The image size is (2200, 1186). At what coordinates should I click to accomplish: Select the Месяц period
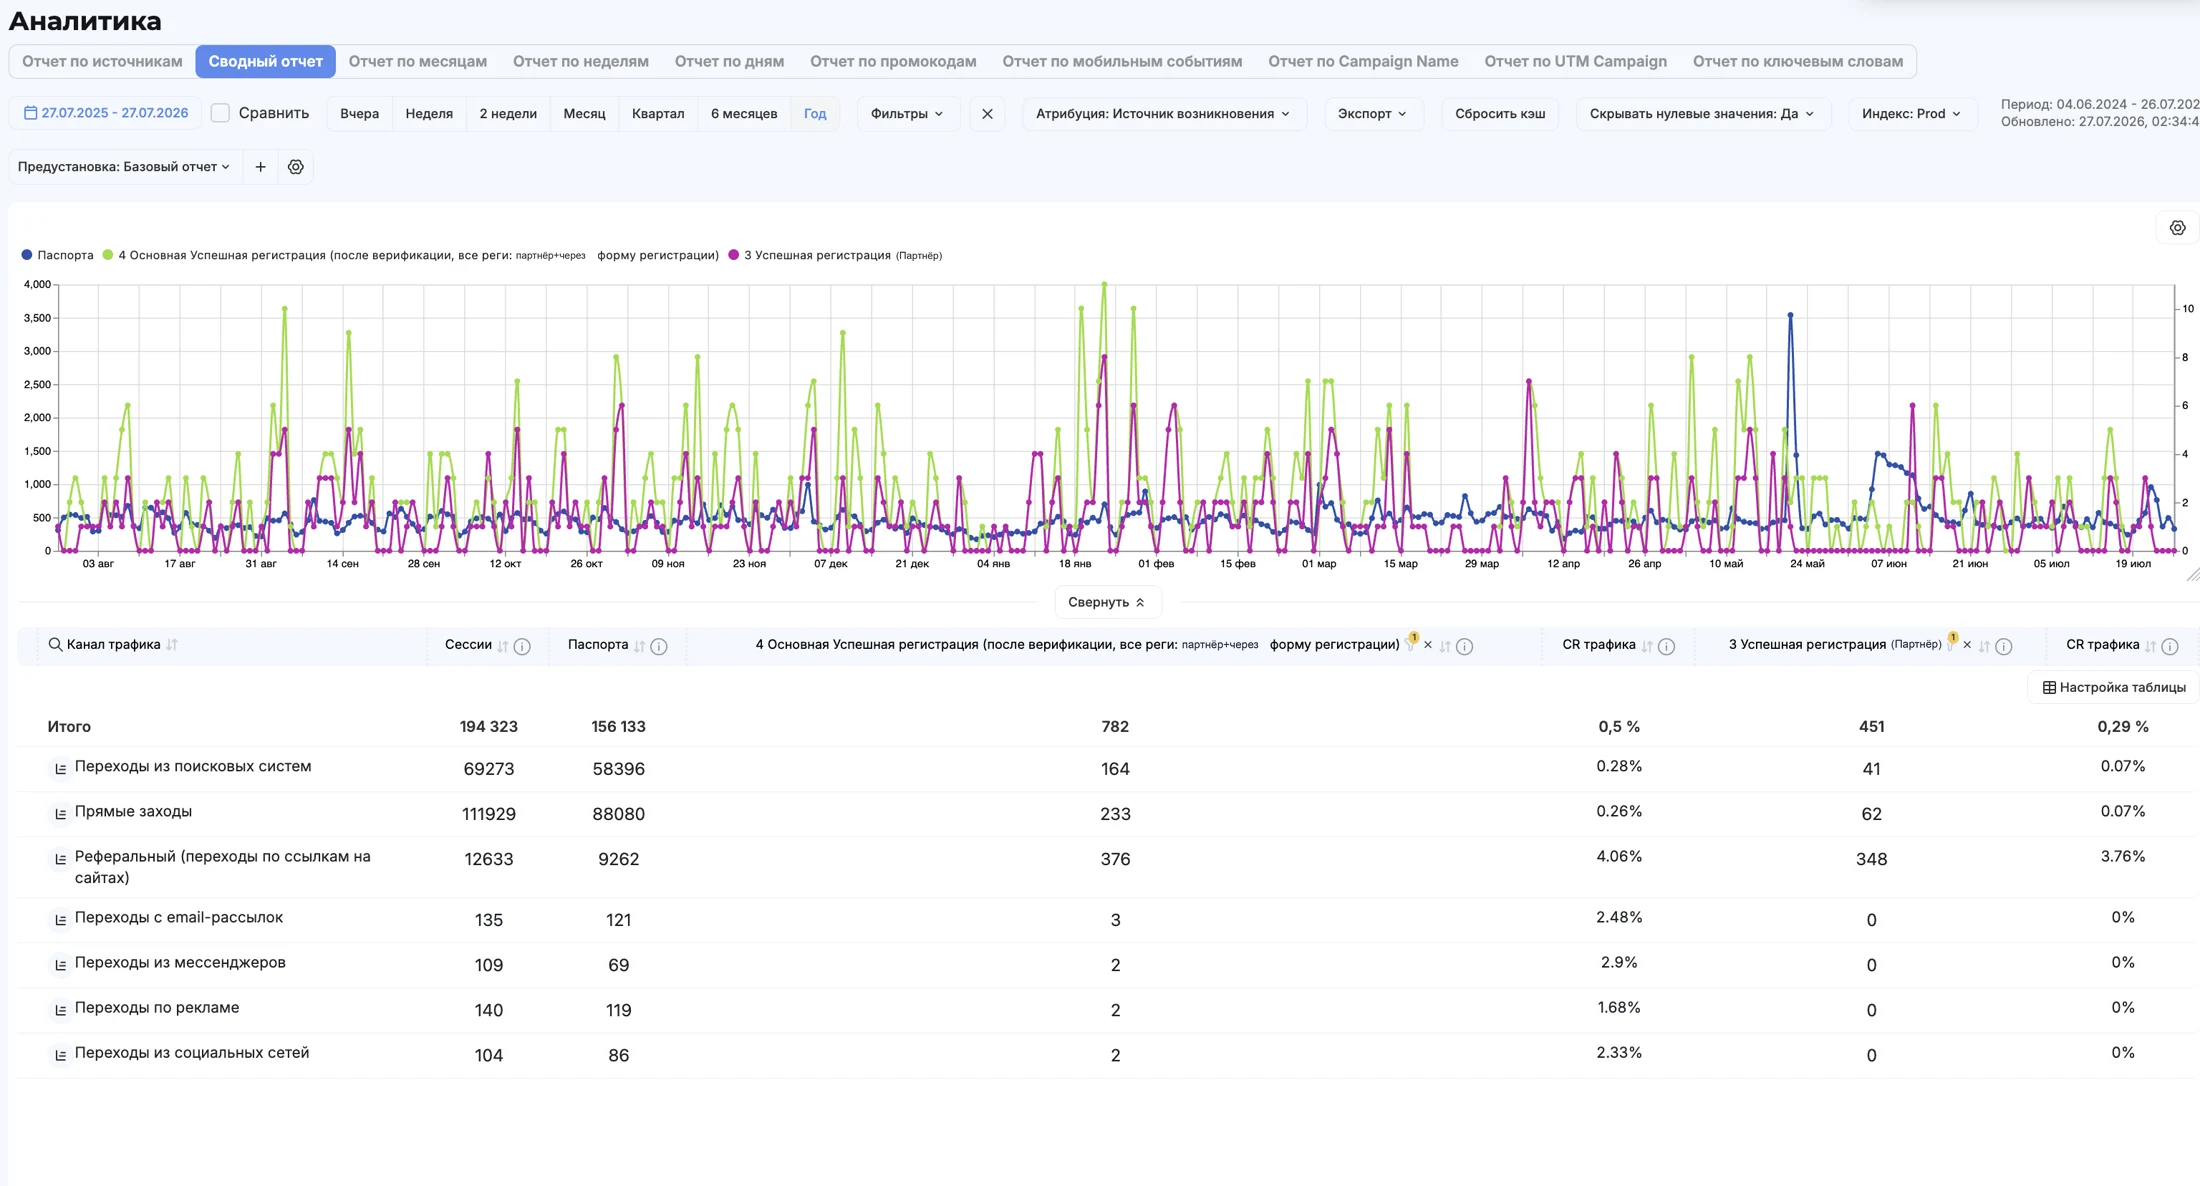(x=584, y=114)
